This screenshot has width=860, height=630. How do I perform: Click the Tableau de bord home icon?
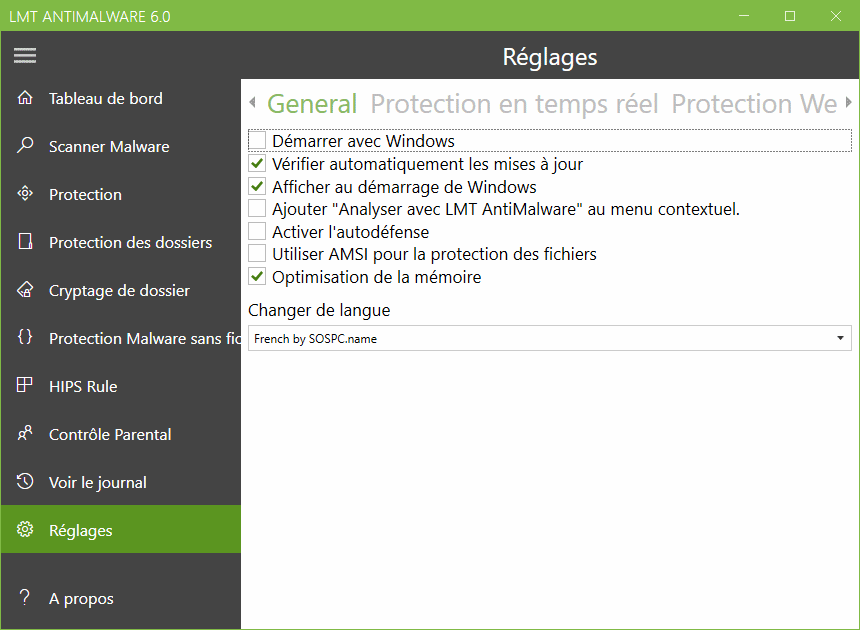tap(25, 98)
